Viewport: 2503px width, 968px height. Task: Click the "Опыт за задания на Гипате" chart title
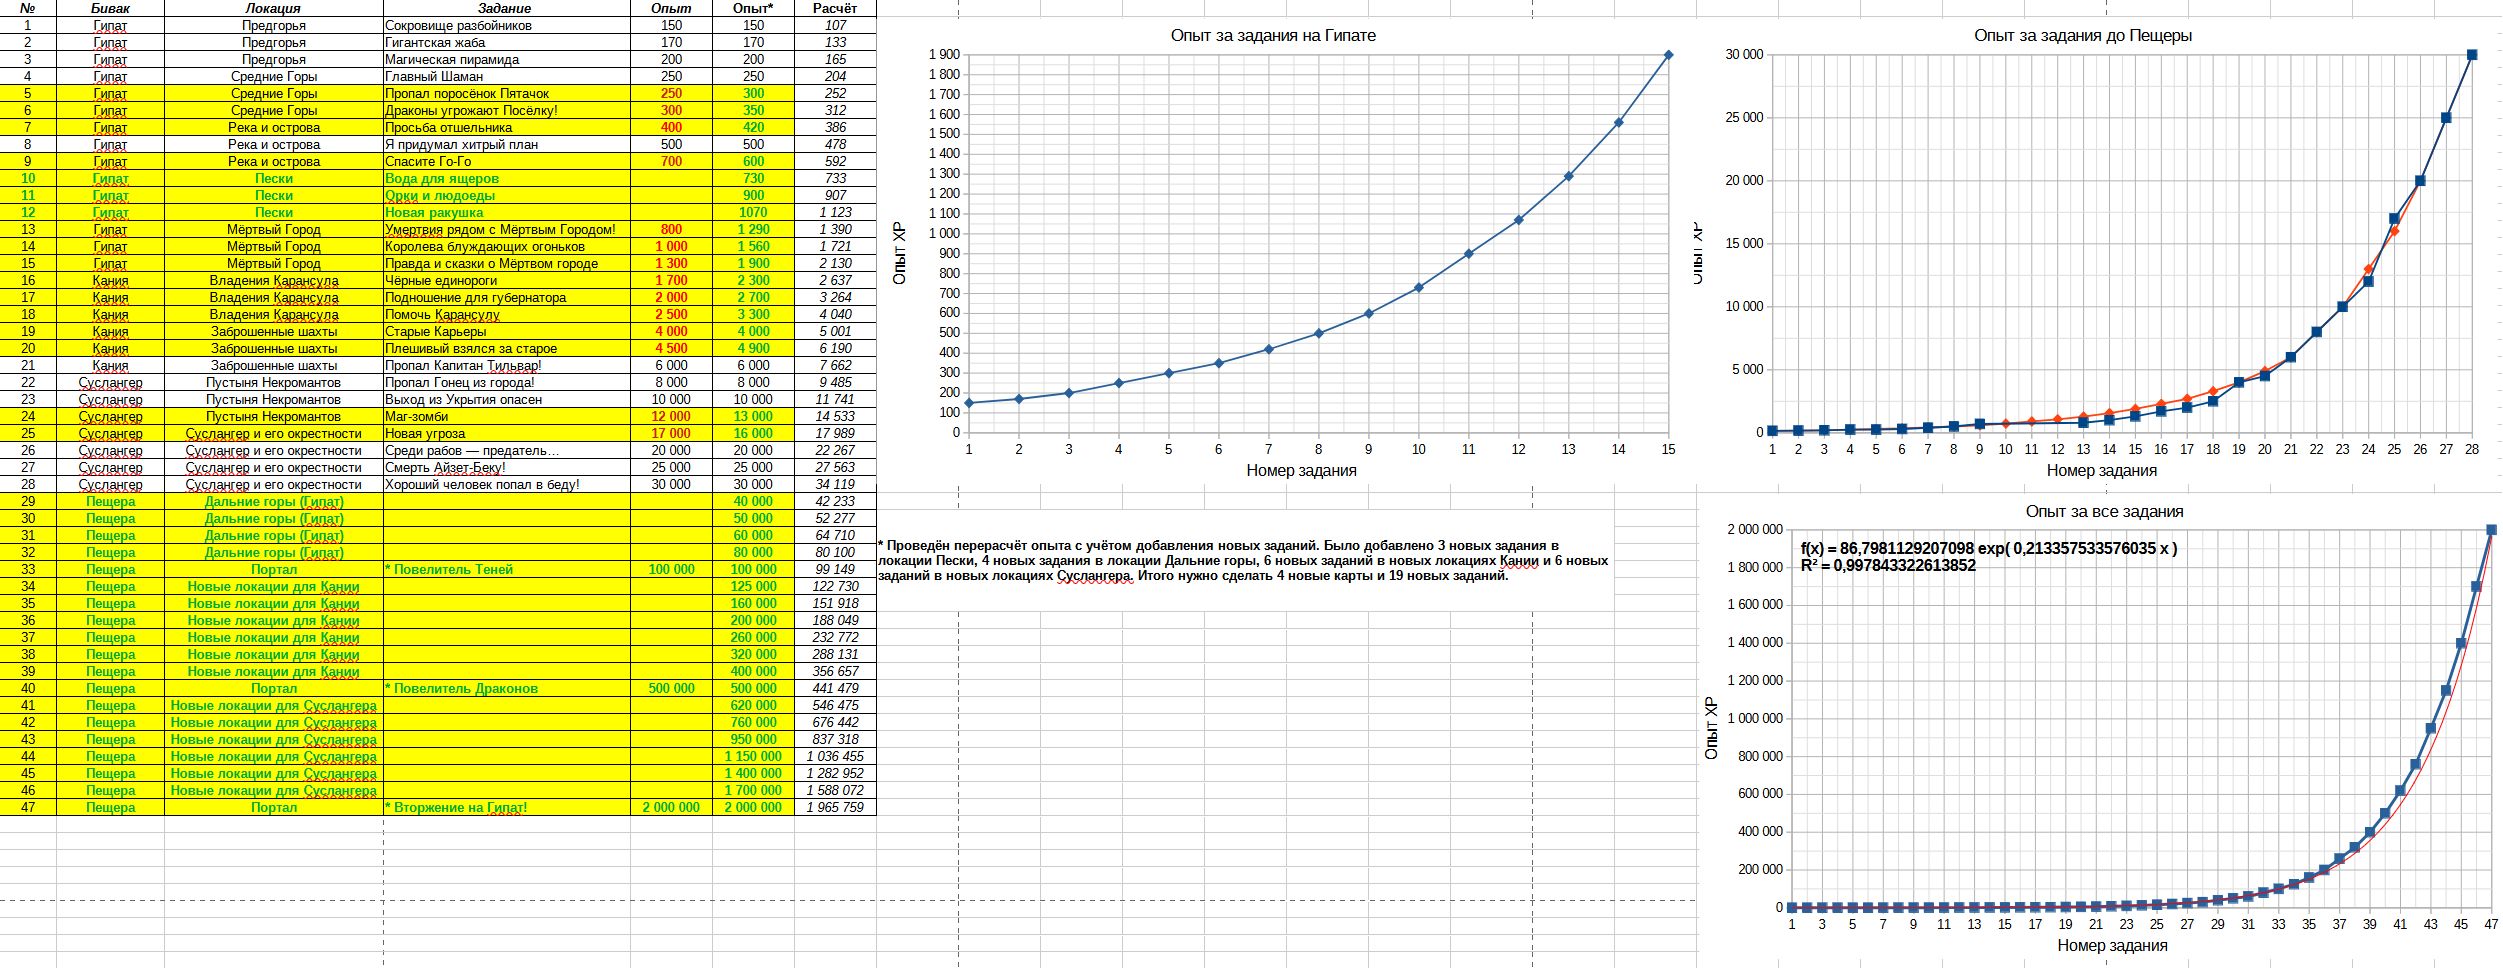tap(1273, 35)
